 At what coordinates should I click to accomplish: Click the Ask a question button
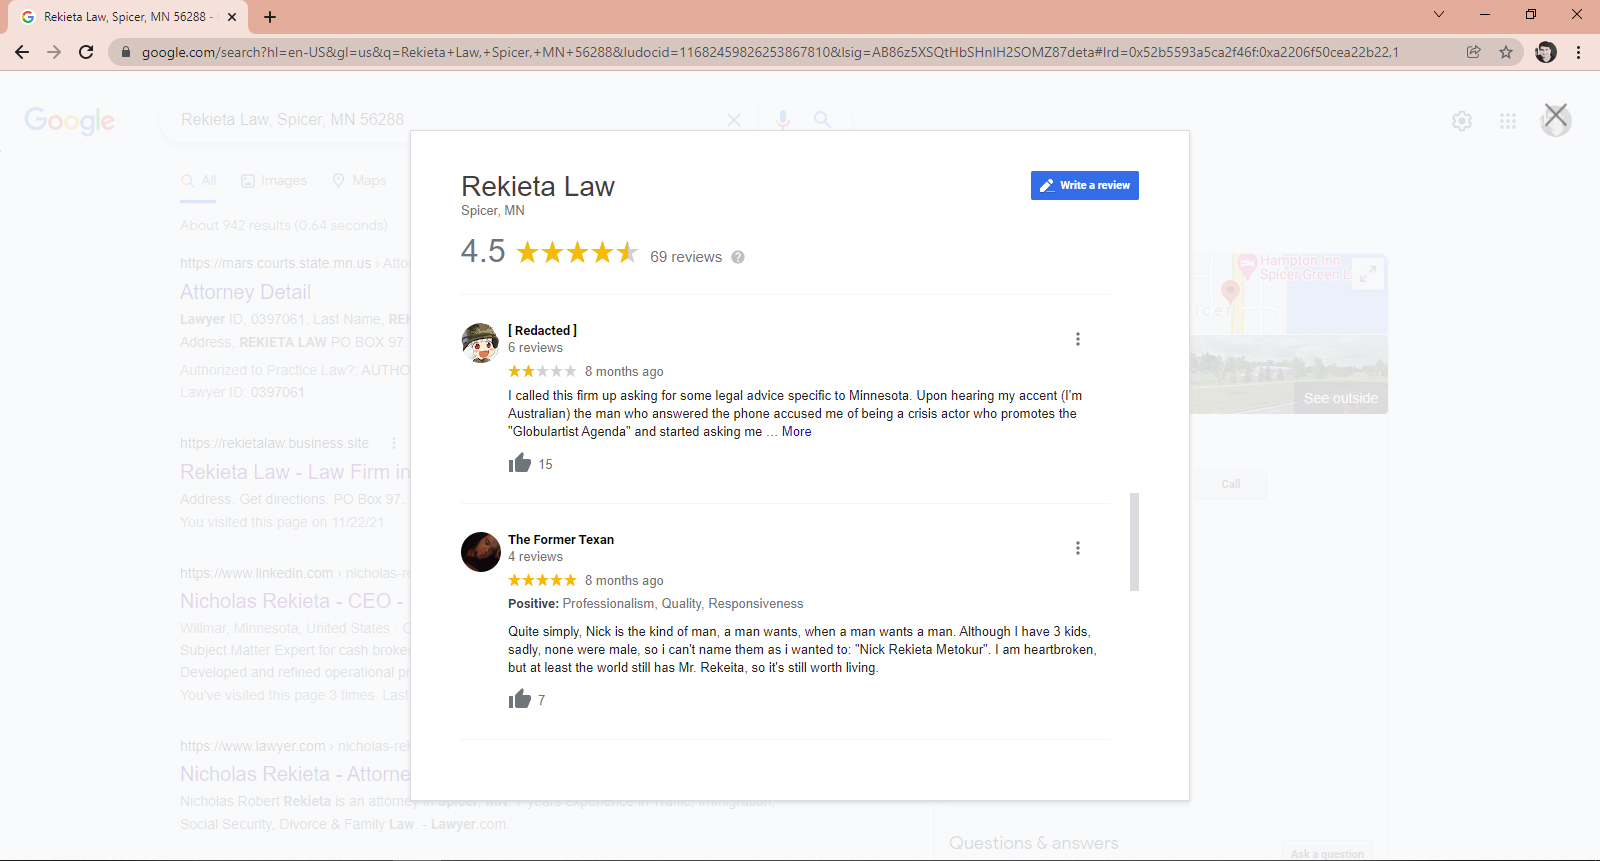[1327, 854]
